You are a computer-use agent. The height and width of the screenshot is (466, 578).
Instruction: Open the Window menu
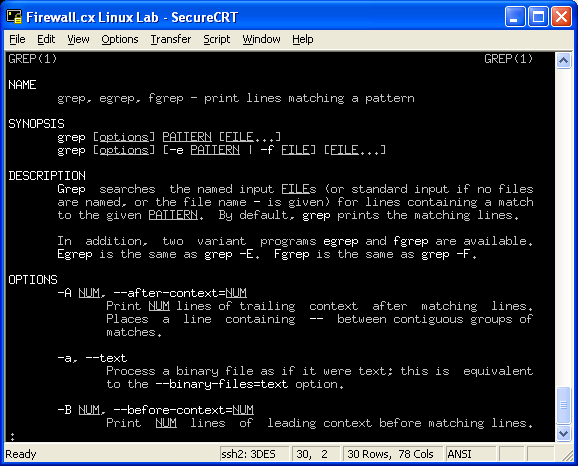click(261, 39)
